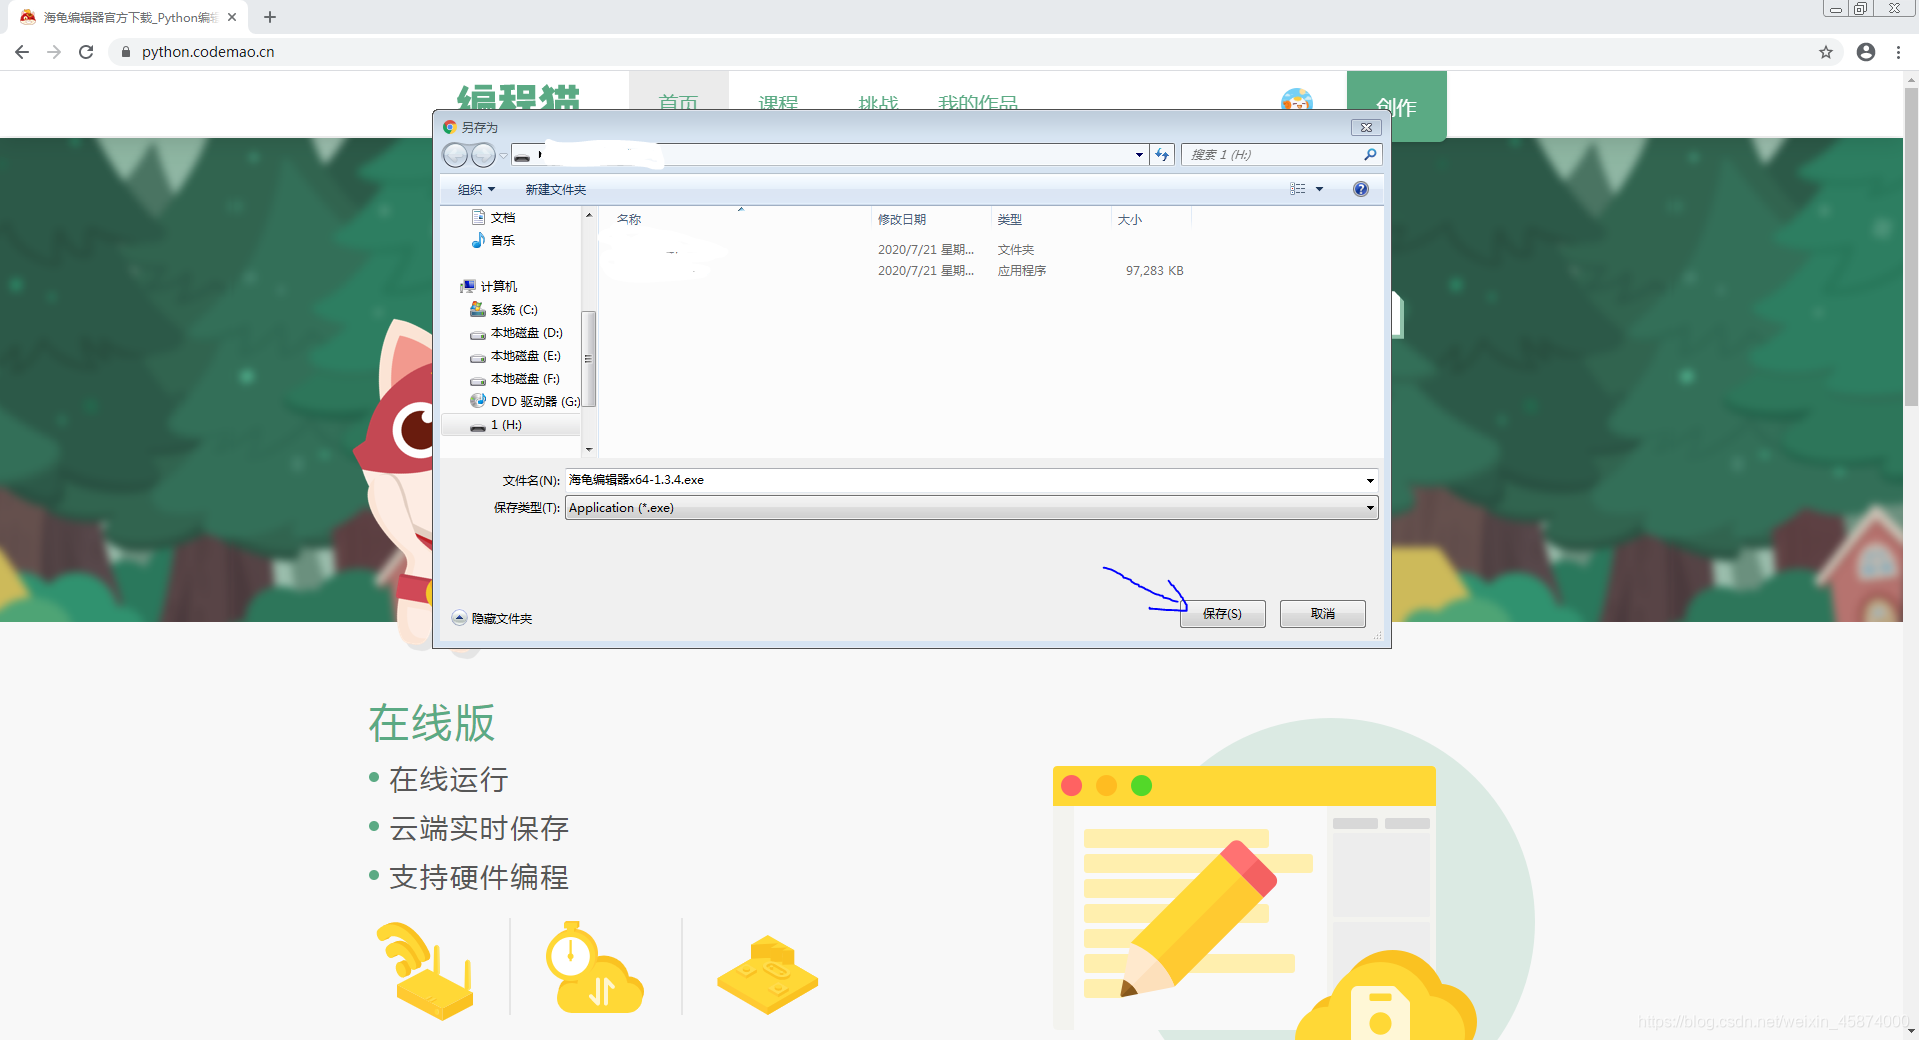The width and height of the screenshot is (1919, 1040).
Task: Click navigation tree scroll down arrow
Action: pyautogui.click(x=588, y=450)
